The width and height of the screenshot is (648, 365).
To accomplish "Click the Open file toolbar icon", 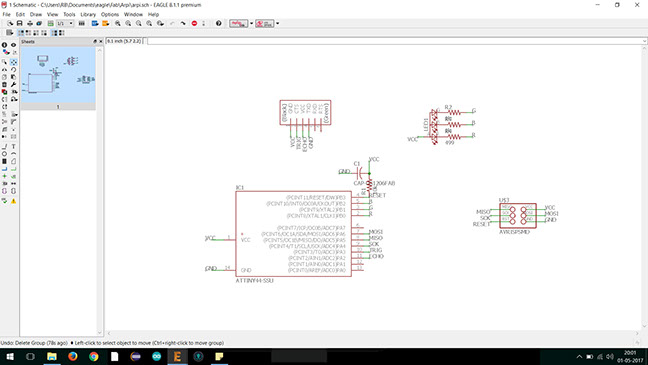I will tap(10, 24).
